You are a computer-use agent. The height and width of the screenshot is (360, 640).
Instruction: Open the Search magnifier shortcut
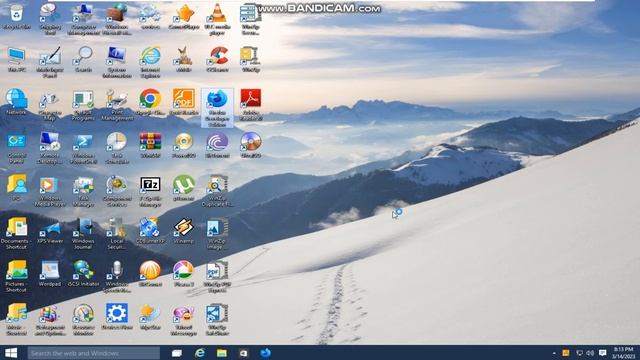point(83,60)
